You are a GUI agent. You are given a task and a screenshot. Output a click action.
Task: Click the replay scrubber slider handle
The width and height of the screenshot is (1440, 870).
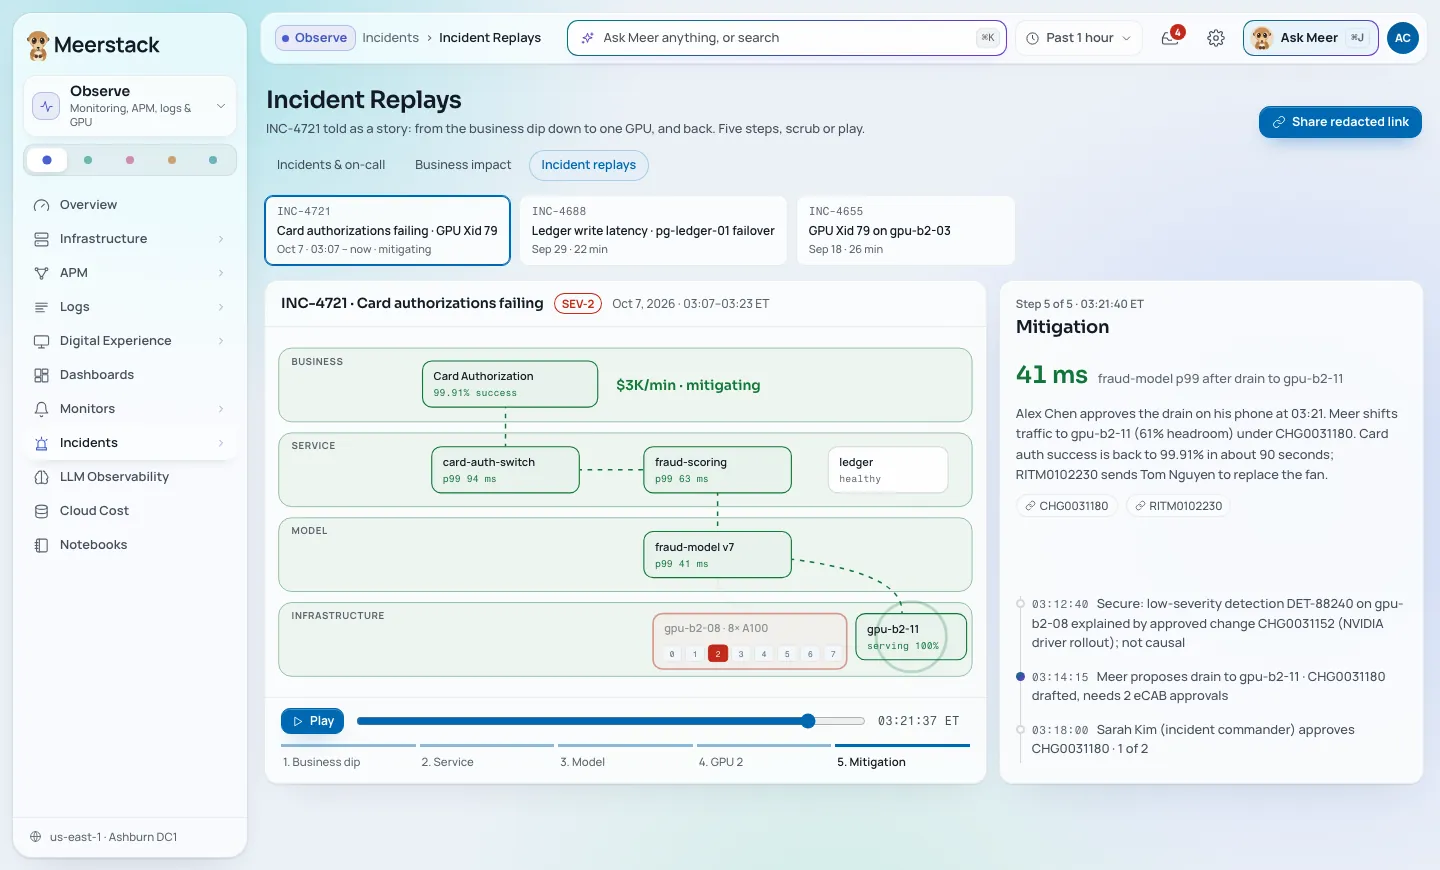point(808,721)
